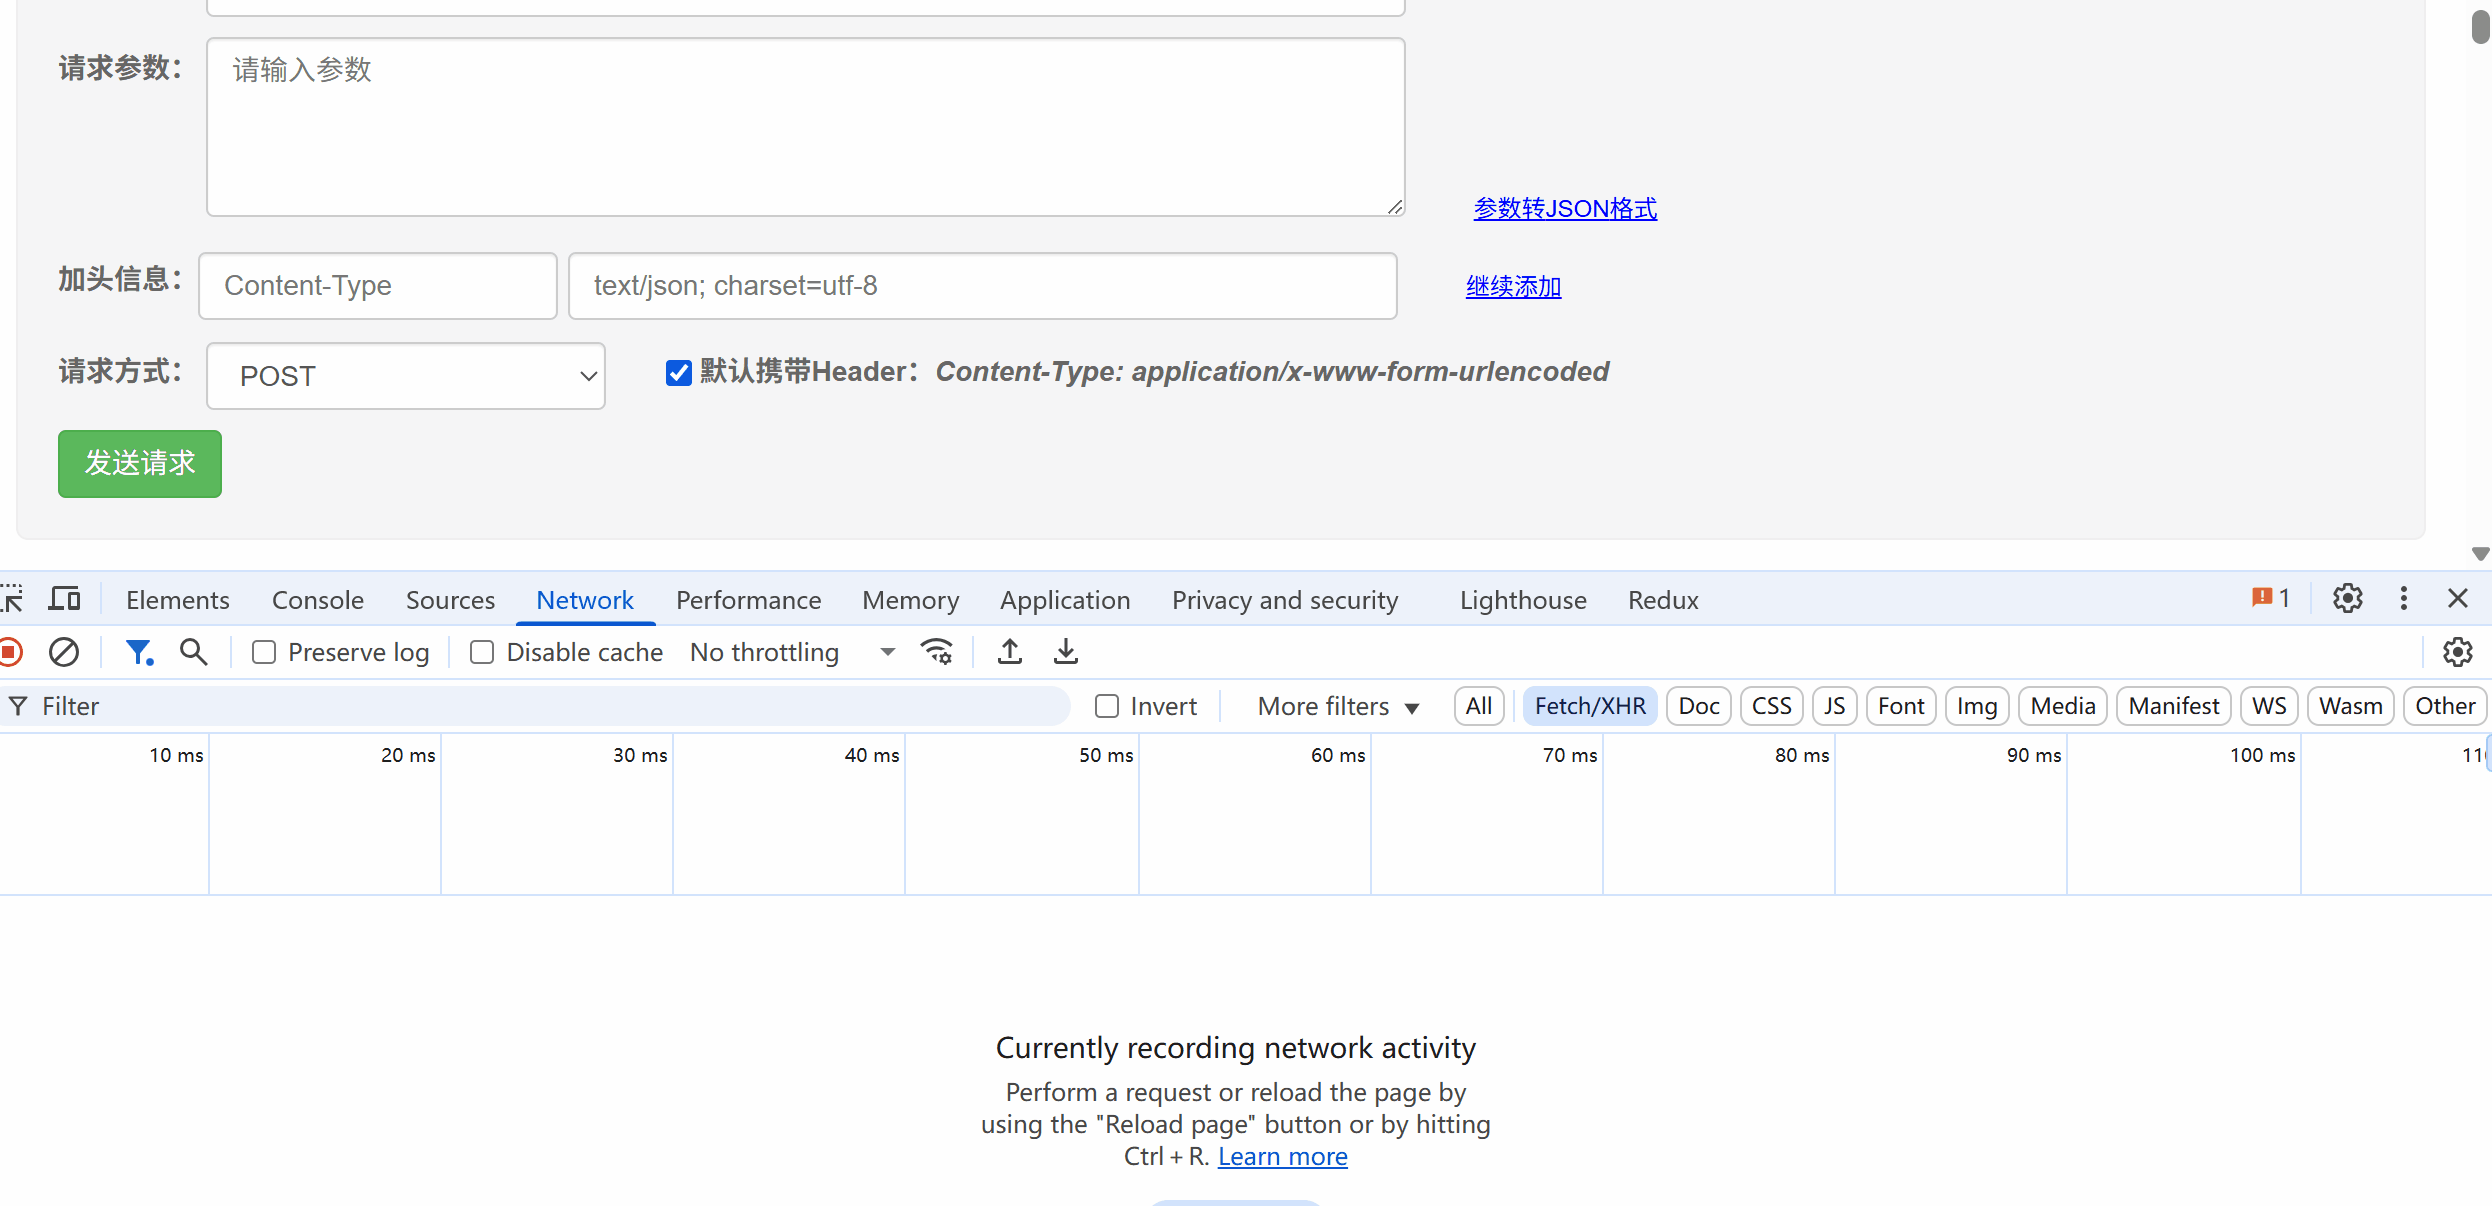Image resolution: width=2492 pixels, height=1206 pixels.
Task: Enable the Disable cache checkbox
Action: click(482, 652)
